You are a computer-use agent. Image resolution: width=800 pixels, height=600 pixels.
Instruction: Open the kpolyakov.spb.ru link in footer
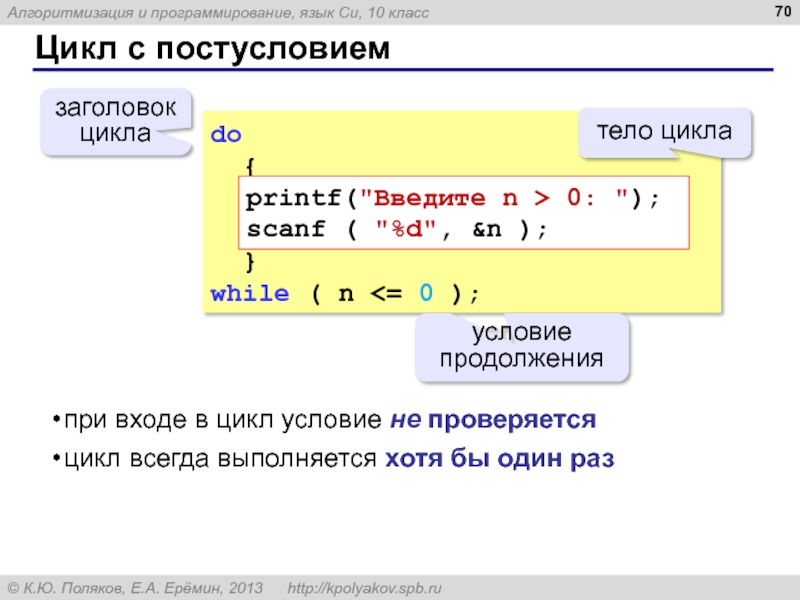[364, 588]
